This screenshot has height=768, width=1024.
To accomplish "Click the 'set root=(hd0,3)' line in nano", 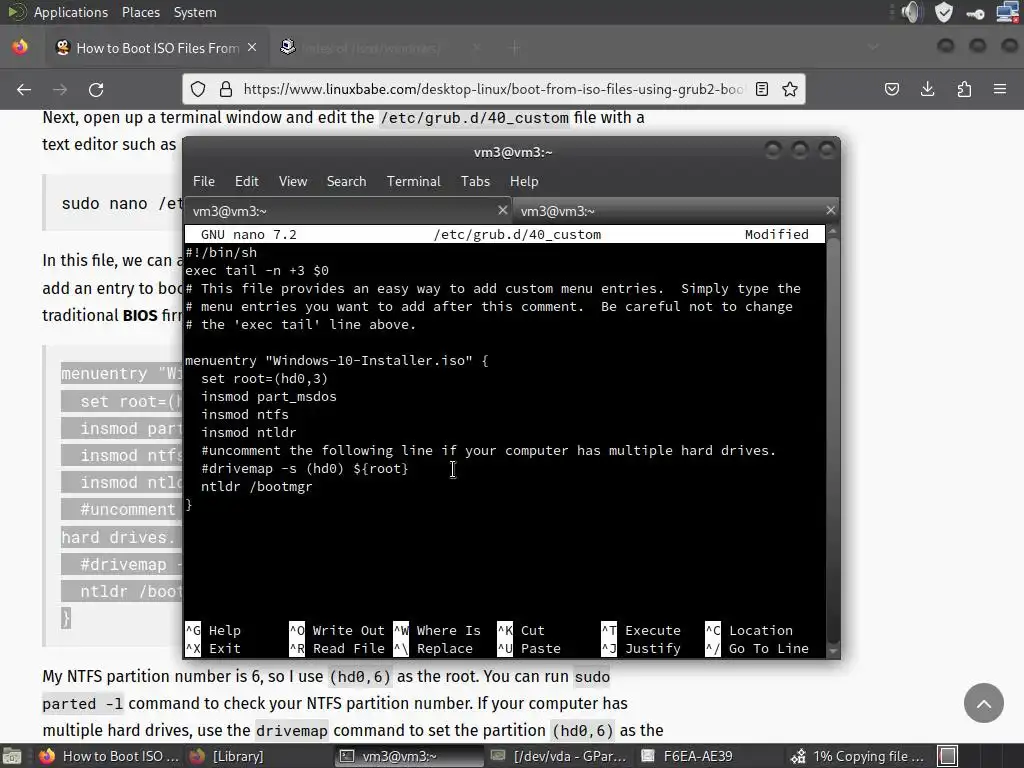I will coord(264,379).
